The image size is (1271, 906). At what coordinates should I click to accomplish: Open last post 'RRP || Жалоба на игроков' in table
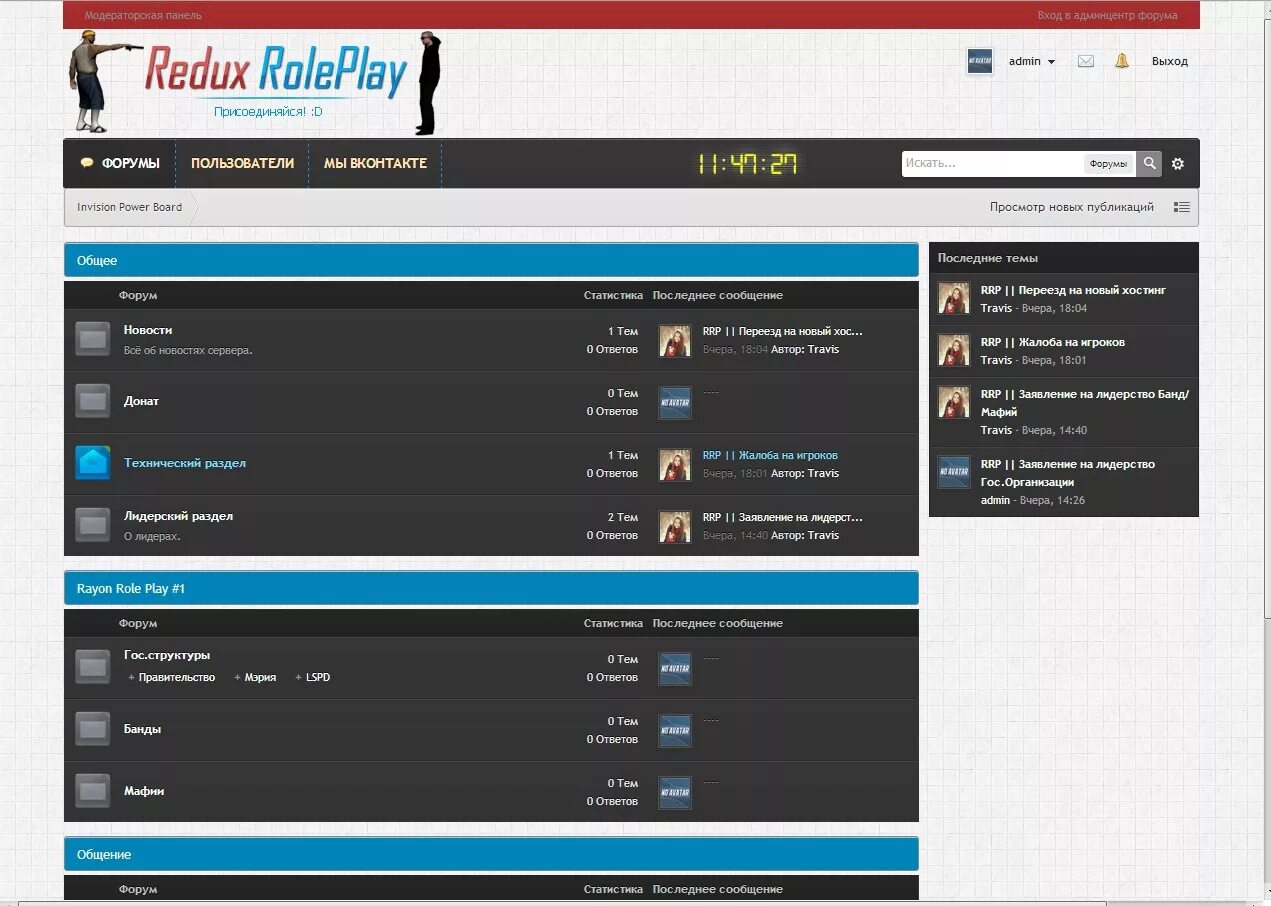click(770, 455)
